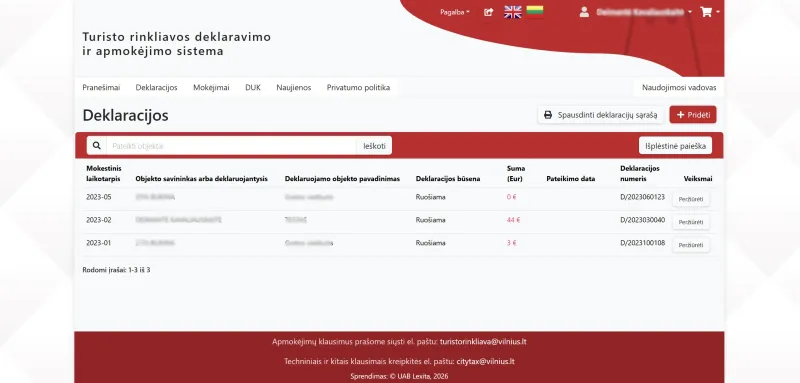Open the shopping cart icon
This screenshot has height=383, width=800.
click(x=706, y=12)
